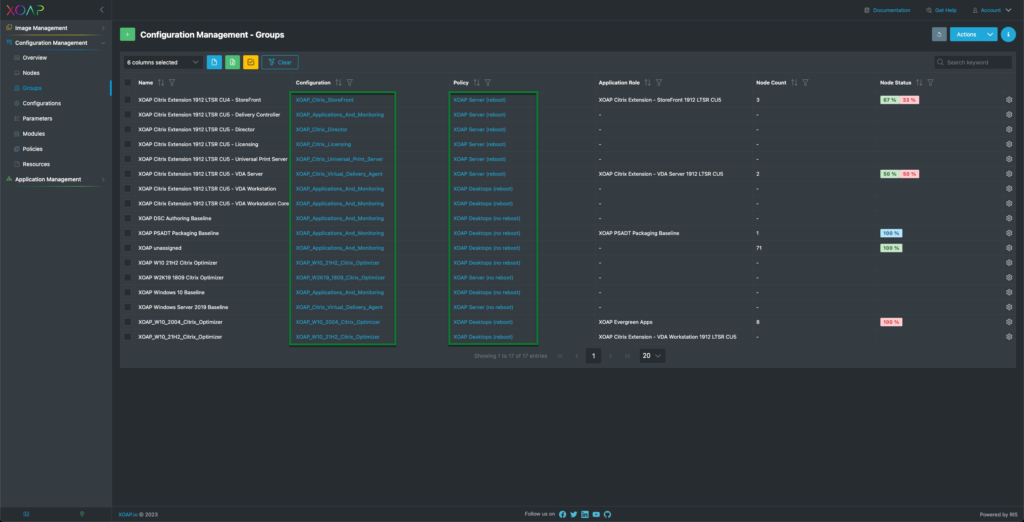Click the yellow select-all check icon
This screenshot has width=1024, height=522.
coord(251,62)
